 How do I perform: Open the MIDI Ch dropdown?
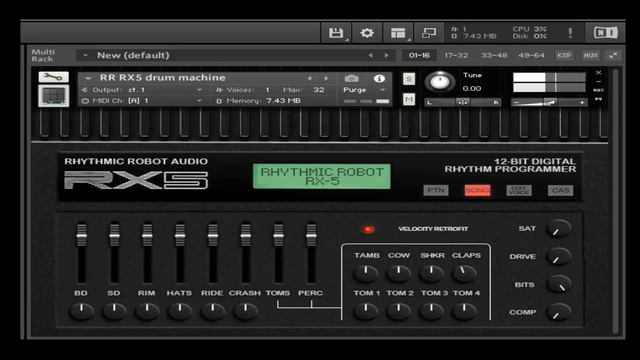click(200, 100)
